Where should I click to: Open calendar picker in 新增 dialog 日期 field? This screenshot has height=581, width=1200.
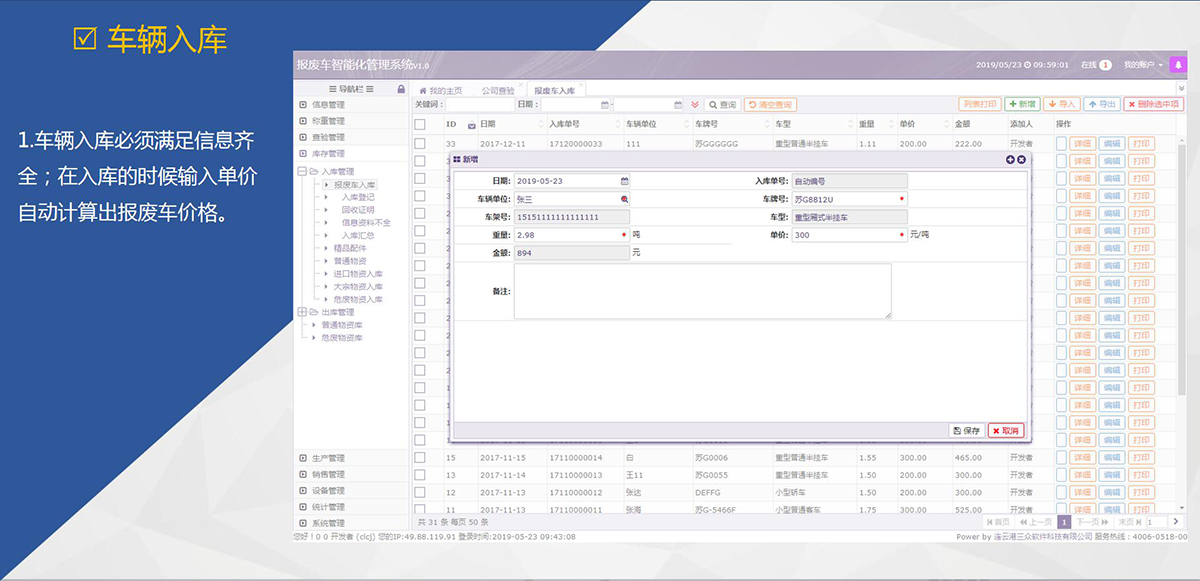pos(625,181)
